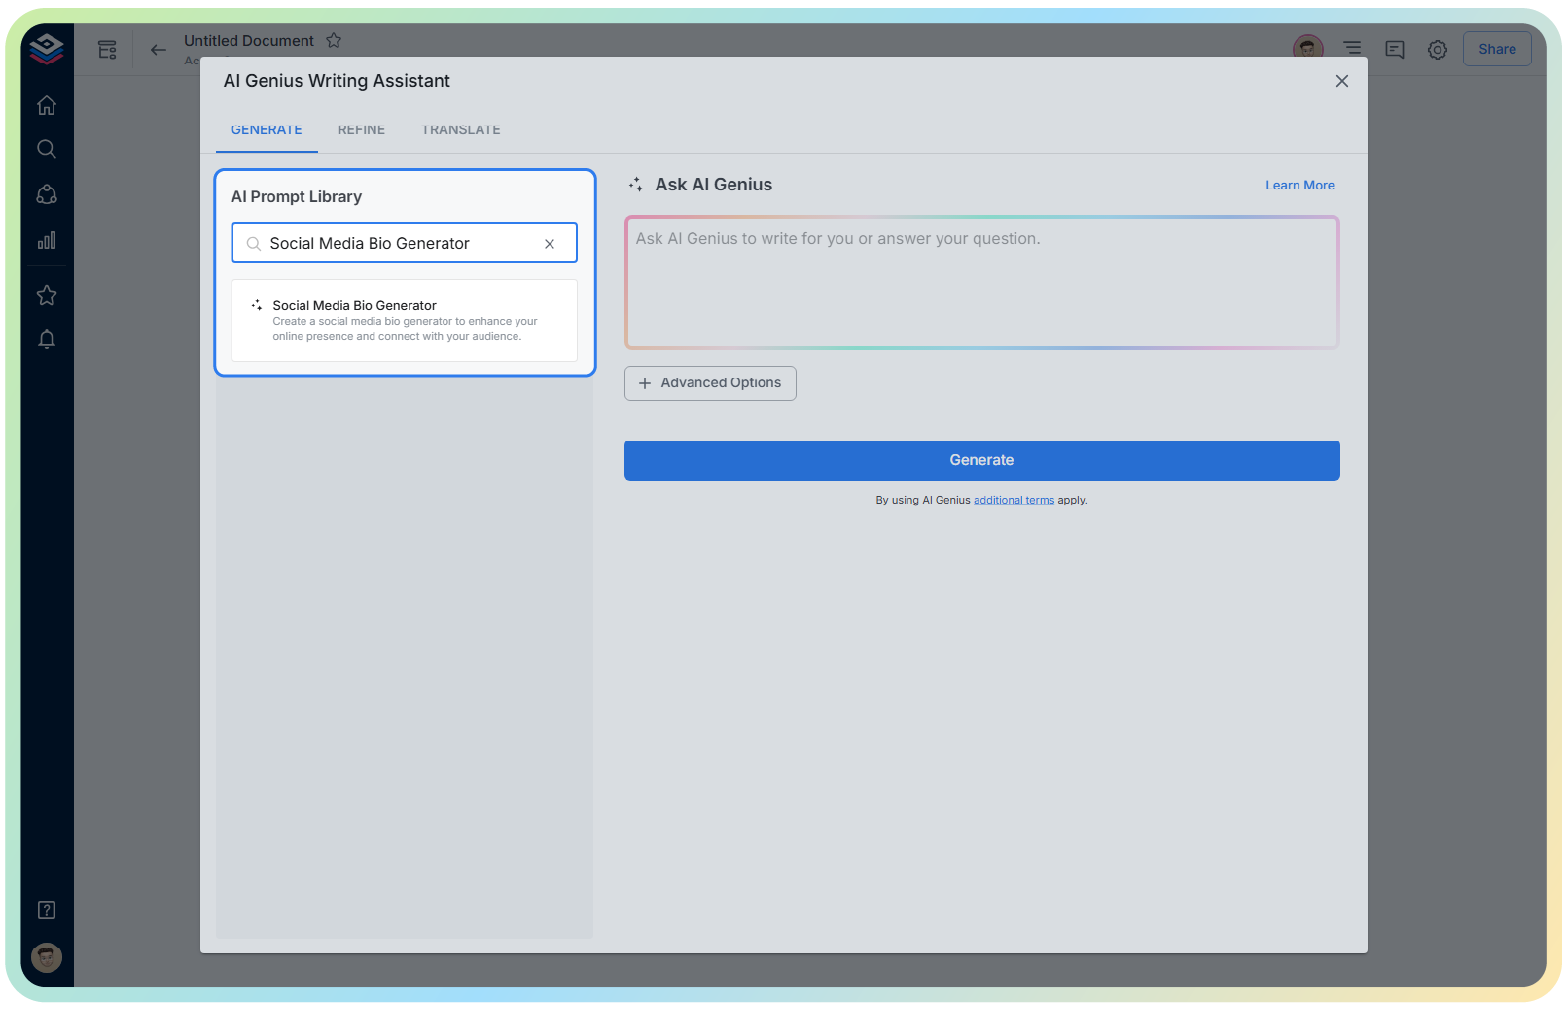The width and height of the screenshot is (1567, 1011).
Task: Open notifications bell in the left sidebar
Action: [x=46, y=340]
